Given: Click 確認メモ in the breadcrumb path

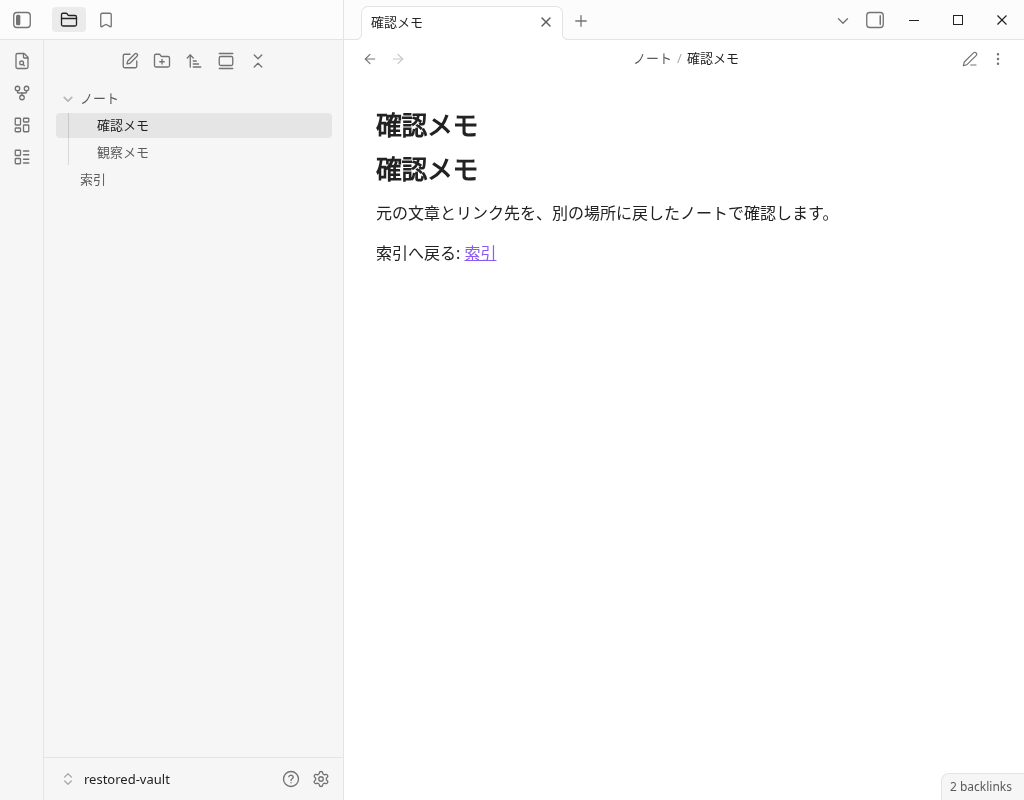Looking at the screenshot, I should pos(712,59).
